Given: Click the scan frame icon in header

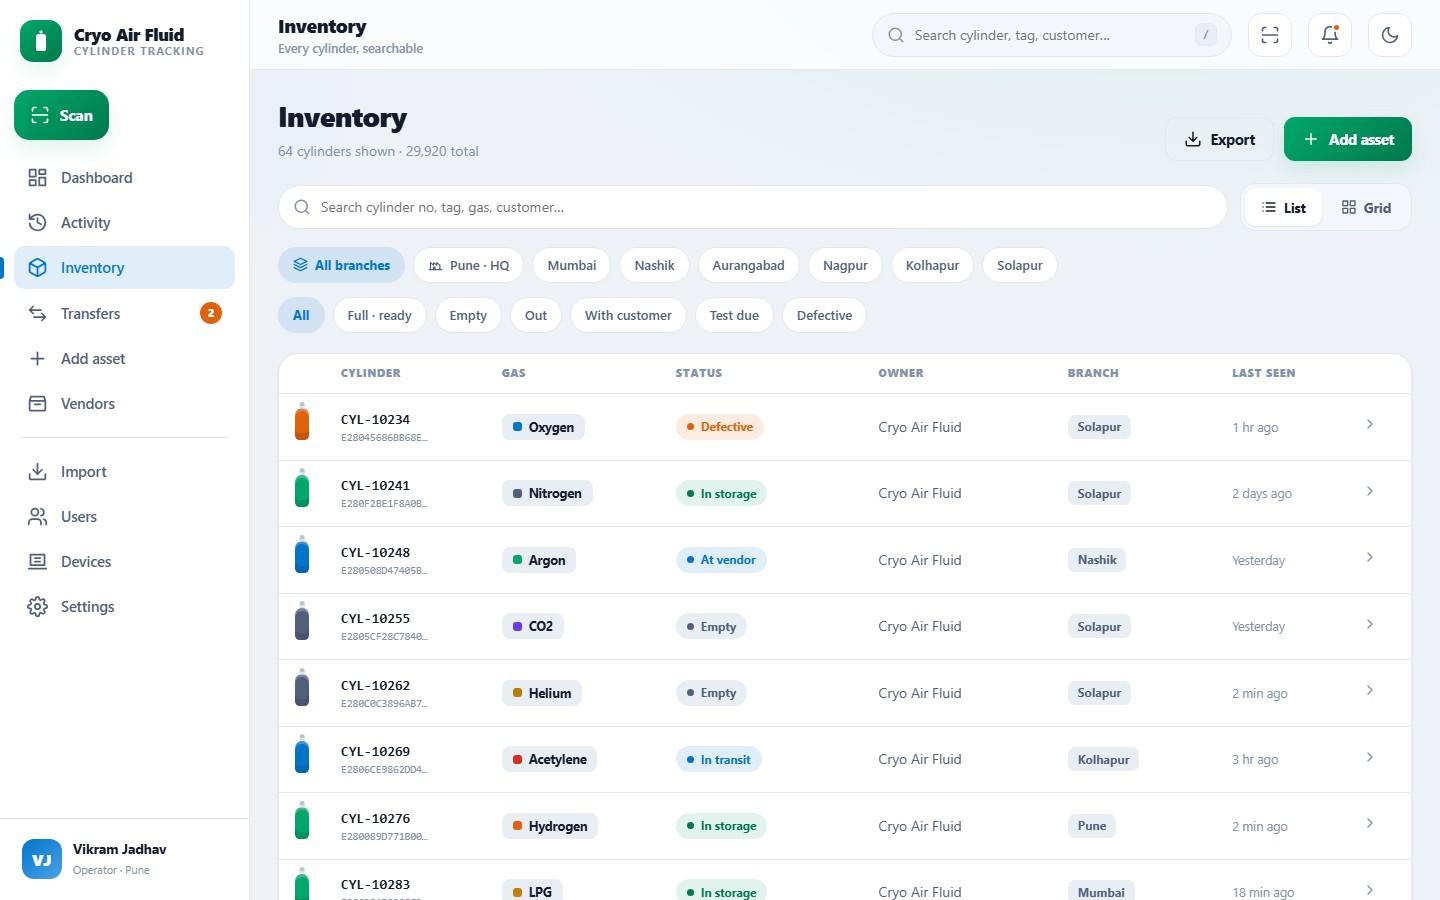Looking at the screenshot, I should click(1270, 35).
